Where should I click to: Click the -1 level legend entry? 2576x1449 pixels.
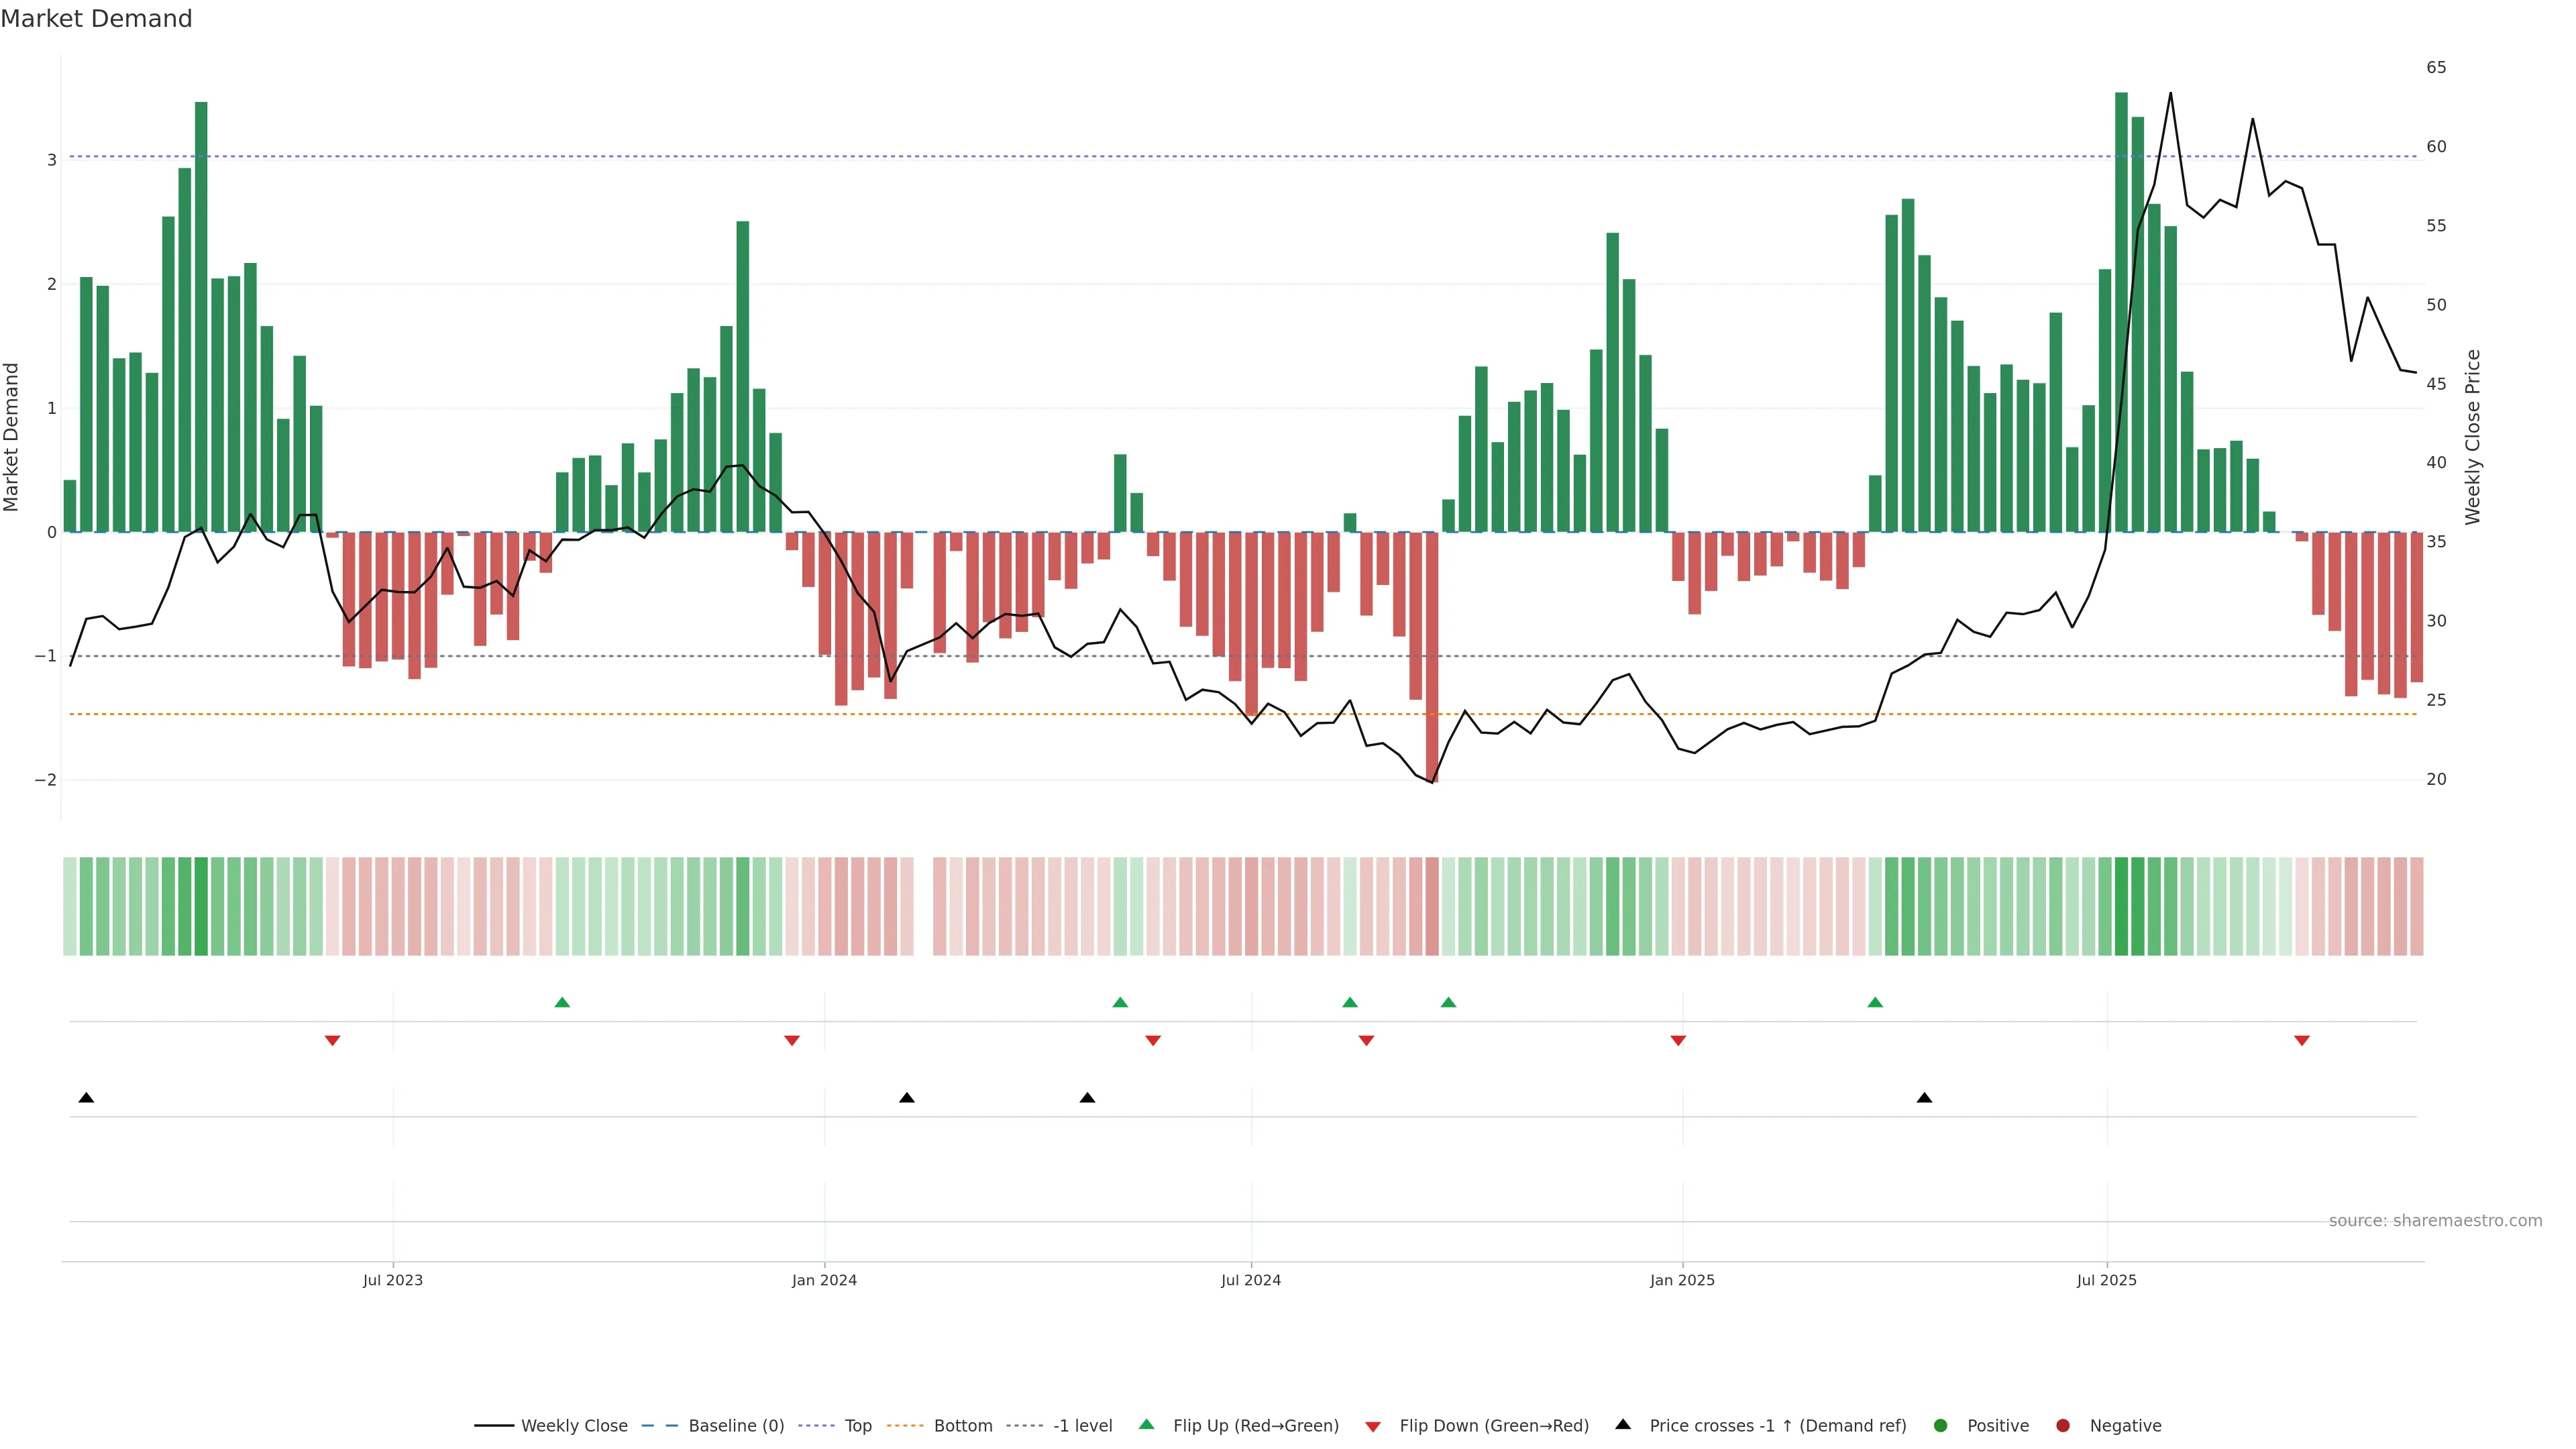(x=1082, y=1426)
